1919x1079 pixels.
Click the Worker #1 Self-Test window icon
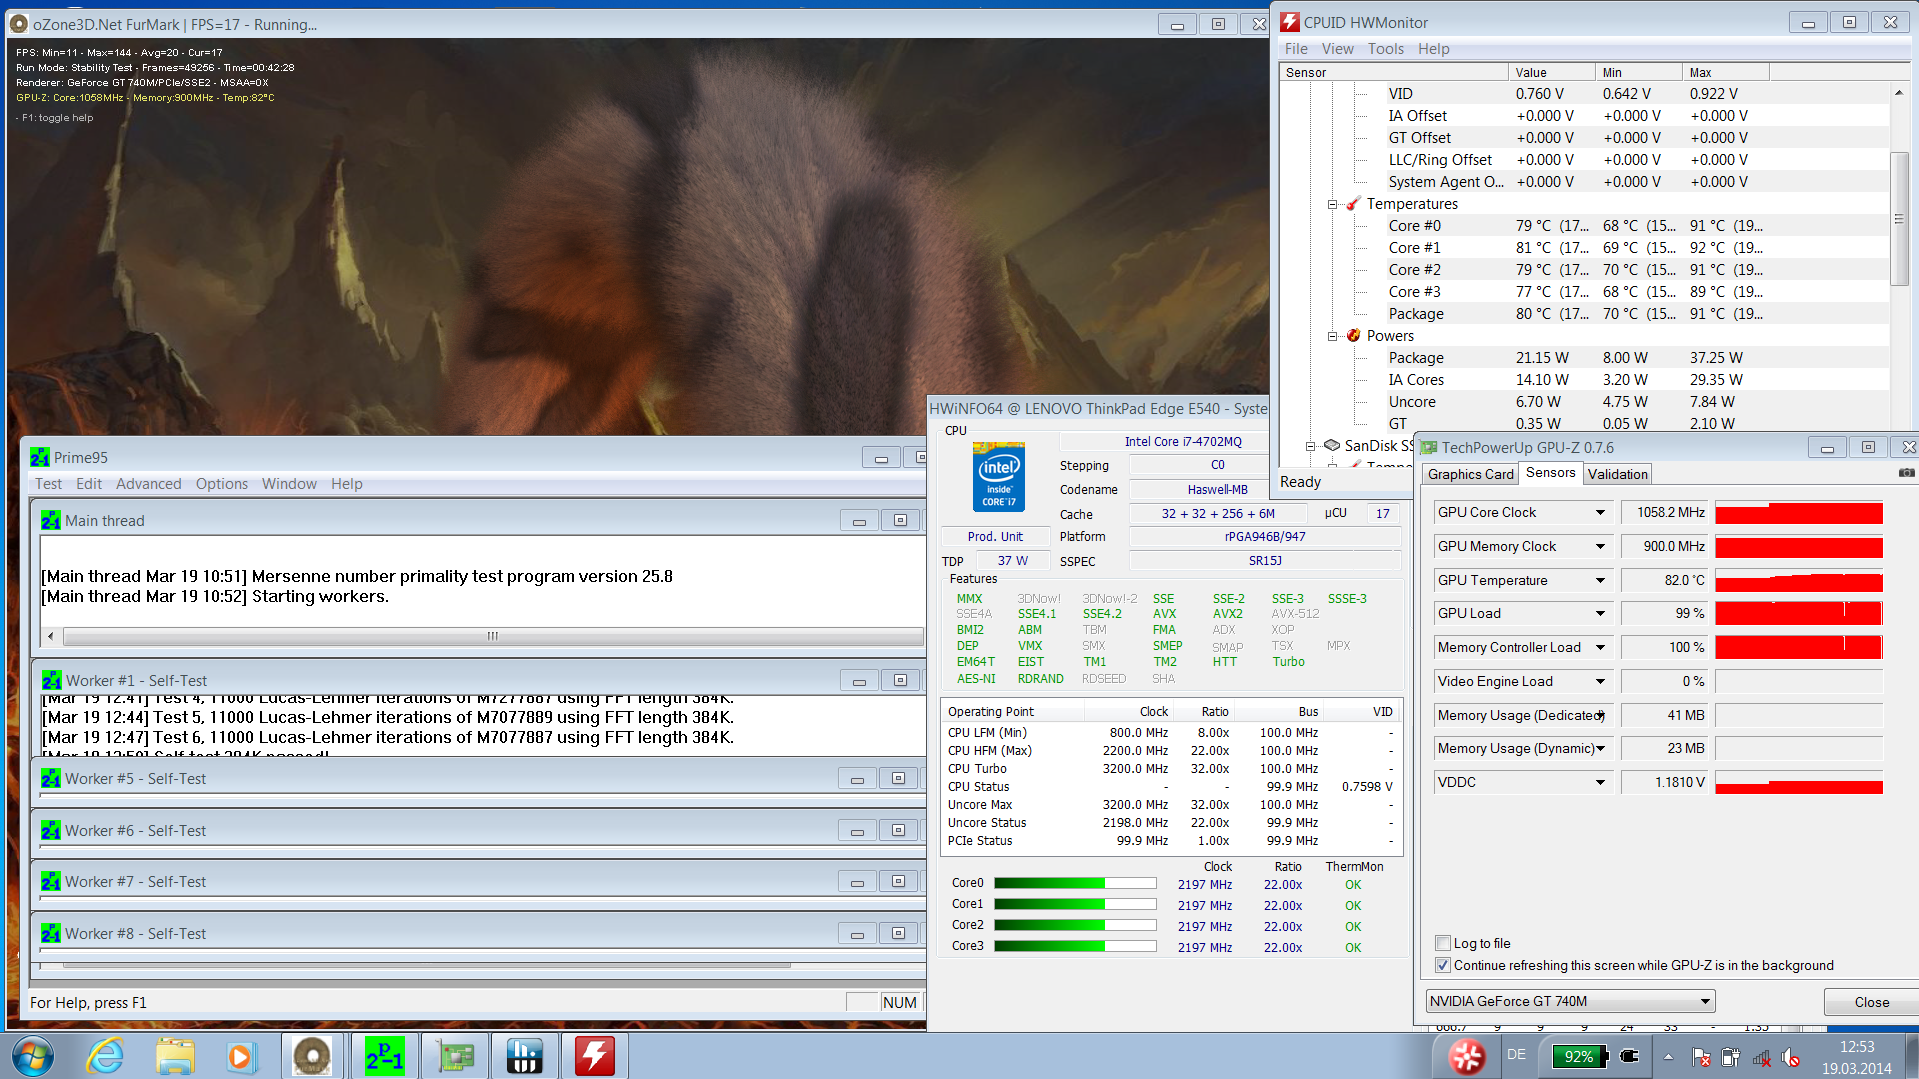click(x=51, y=680)
